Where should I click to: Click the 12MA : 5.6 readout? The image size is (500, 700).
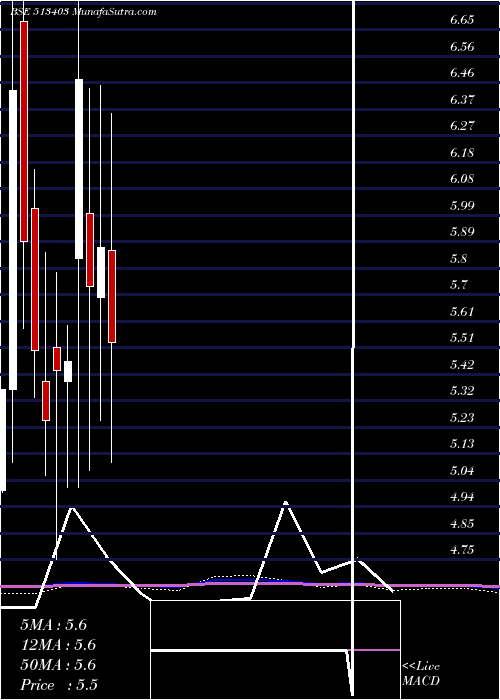(58, 645)
